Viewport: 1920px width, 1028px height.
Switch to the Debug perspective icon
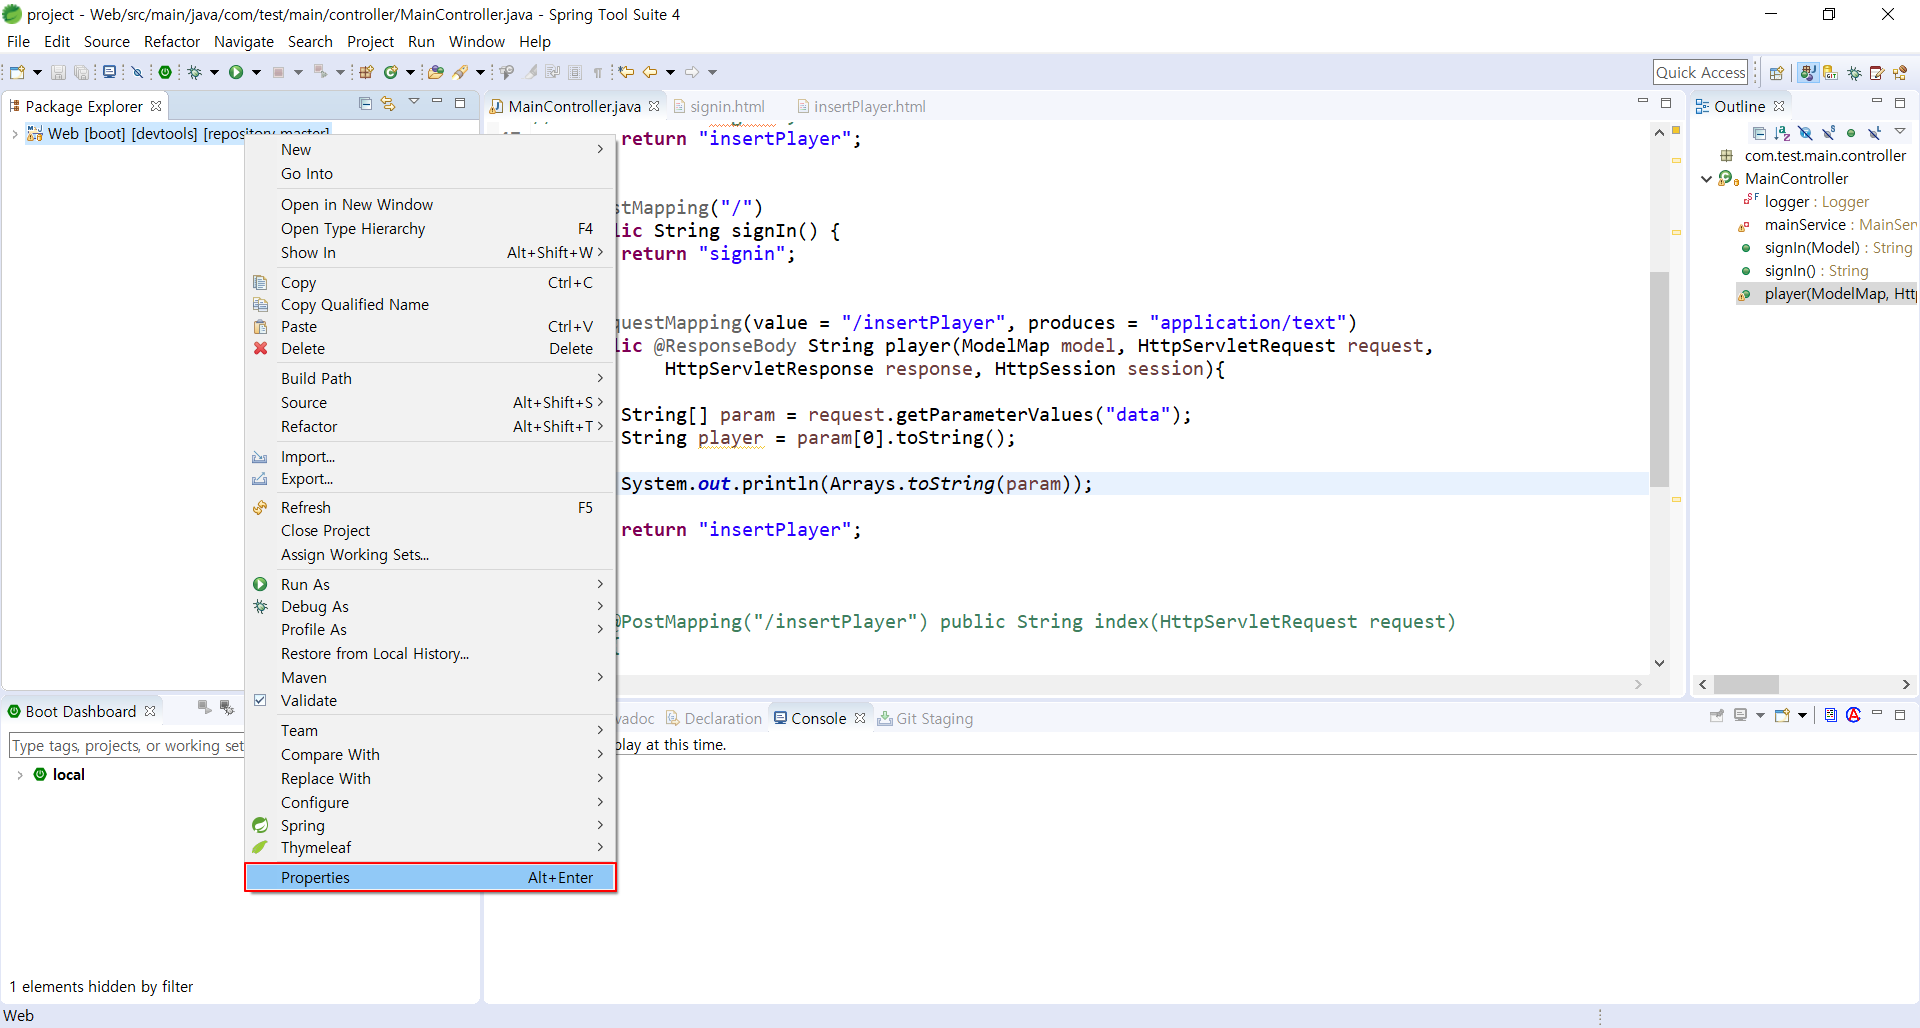click(x=1854, y=73)
